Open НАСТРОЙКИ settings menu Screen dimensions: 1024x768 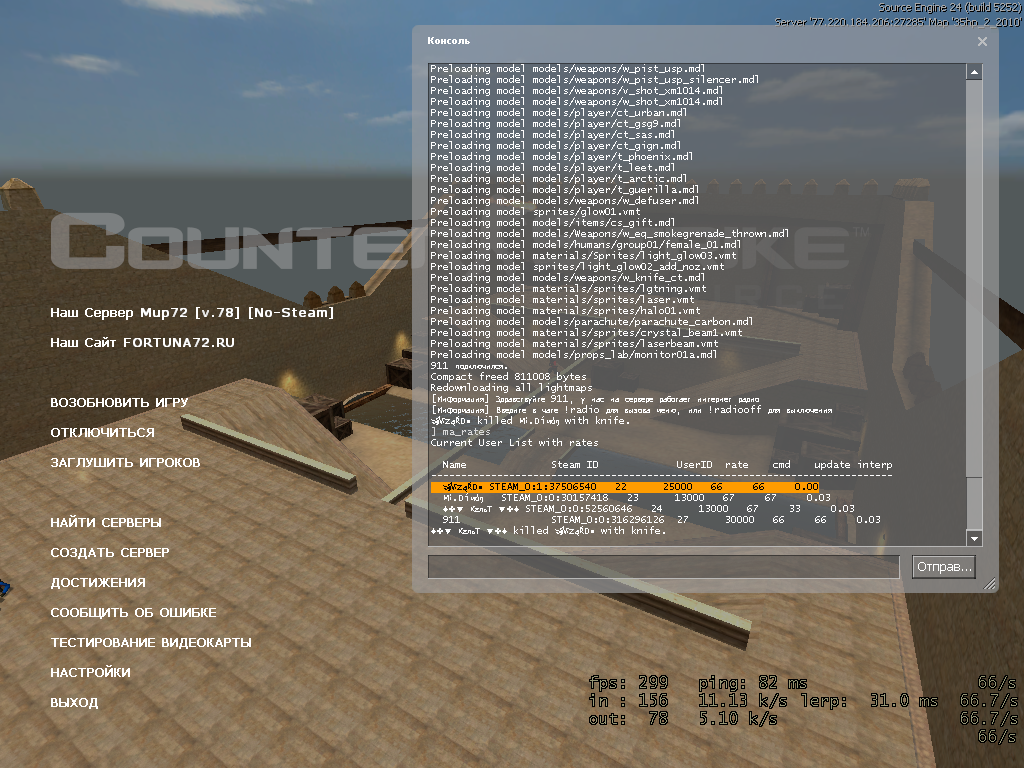coord(90,673)
